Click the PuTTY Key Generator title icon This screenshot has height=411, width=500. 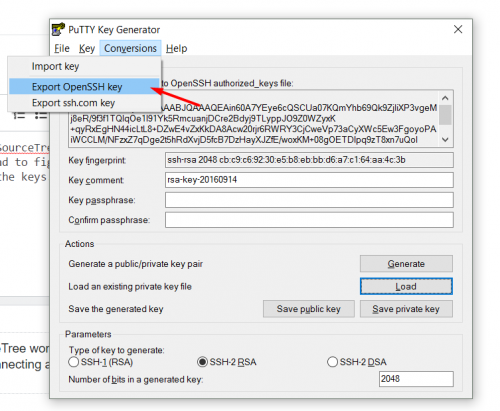tap(58, 29)
